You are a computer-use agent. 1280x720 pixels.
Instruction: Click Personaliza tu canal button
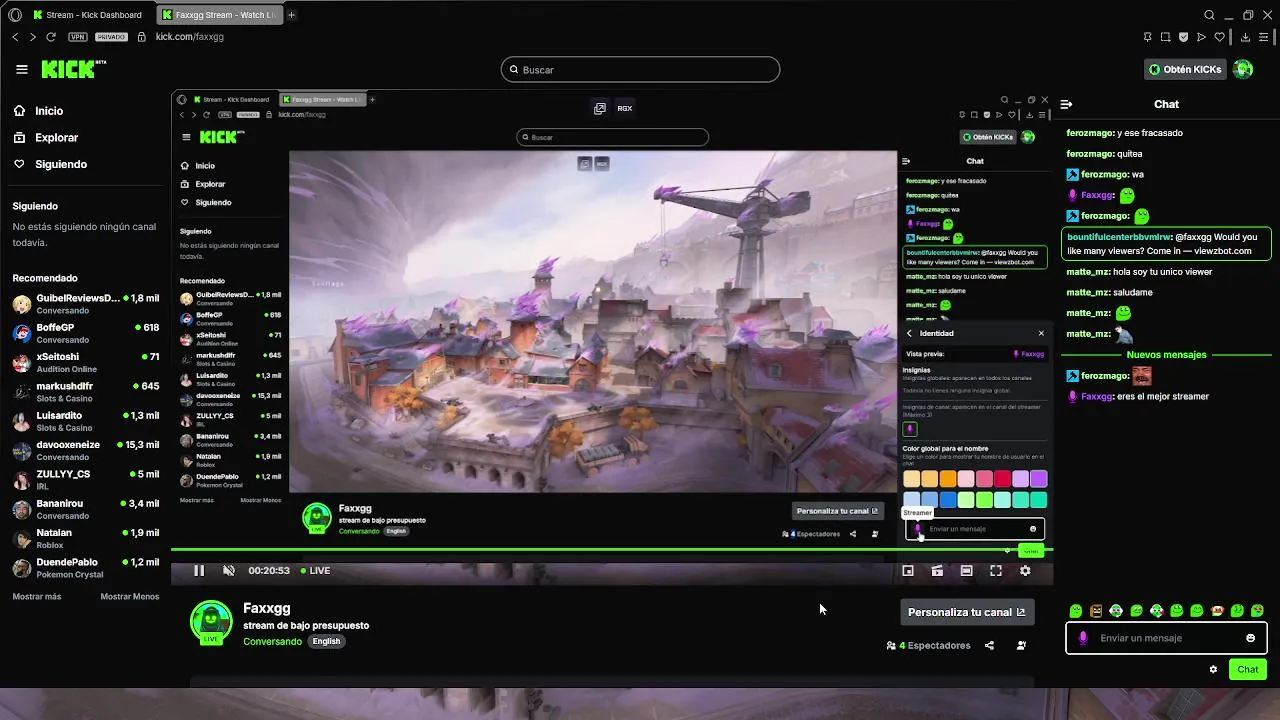click(x=967, y=612)
